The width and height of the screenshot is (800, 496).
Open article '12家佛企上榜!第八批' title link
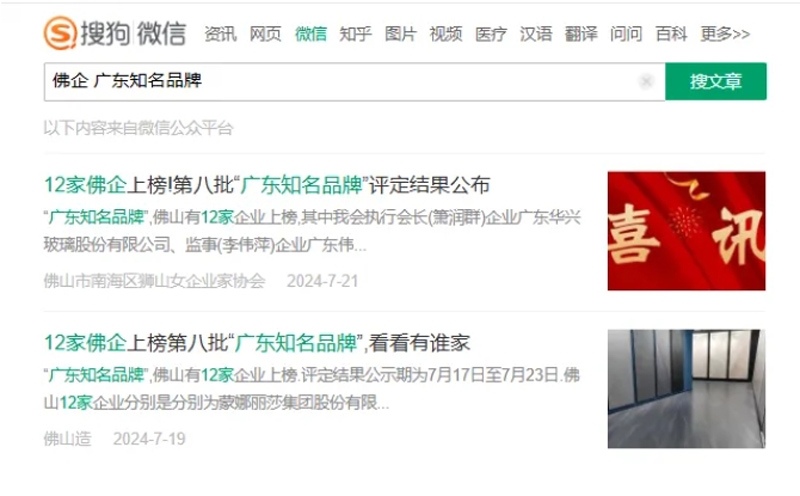click(267, 185)
